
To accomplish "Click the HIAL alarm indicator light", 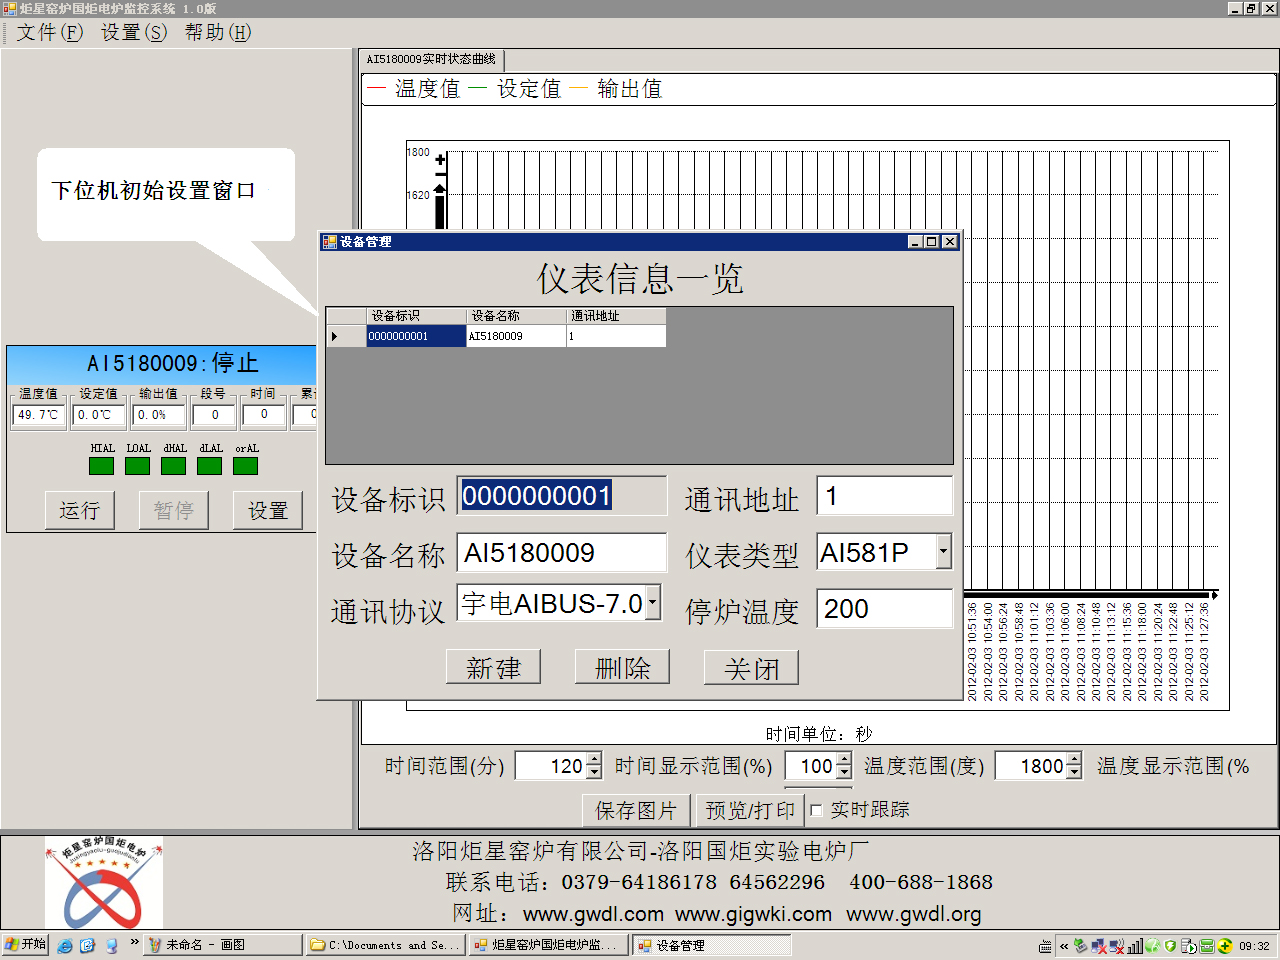I will [101, 466].
